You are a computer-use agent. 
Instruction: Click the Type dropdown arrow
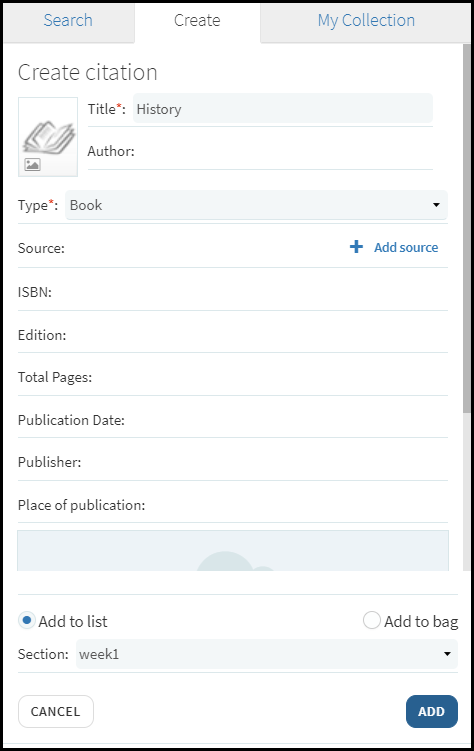pyautogui.click(x=436, y=205)
